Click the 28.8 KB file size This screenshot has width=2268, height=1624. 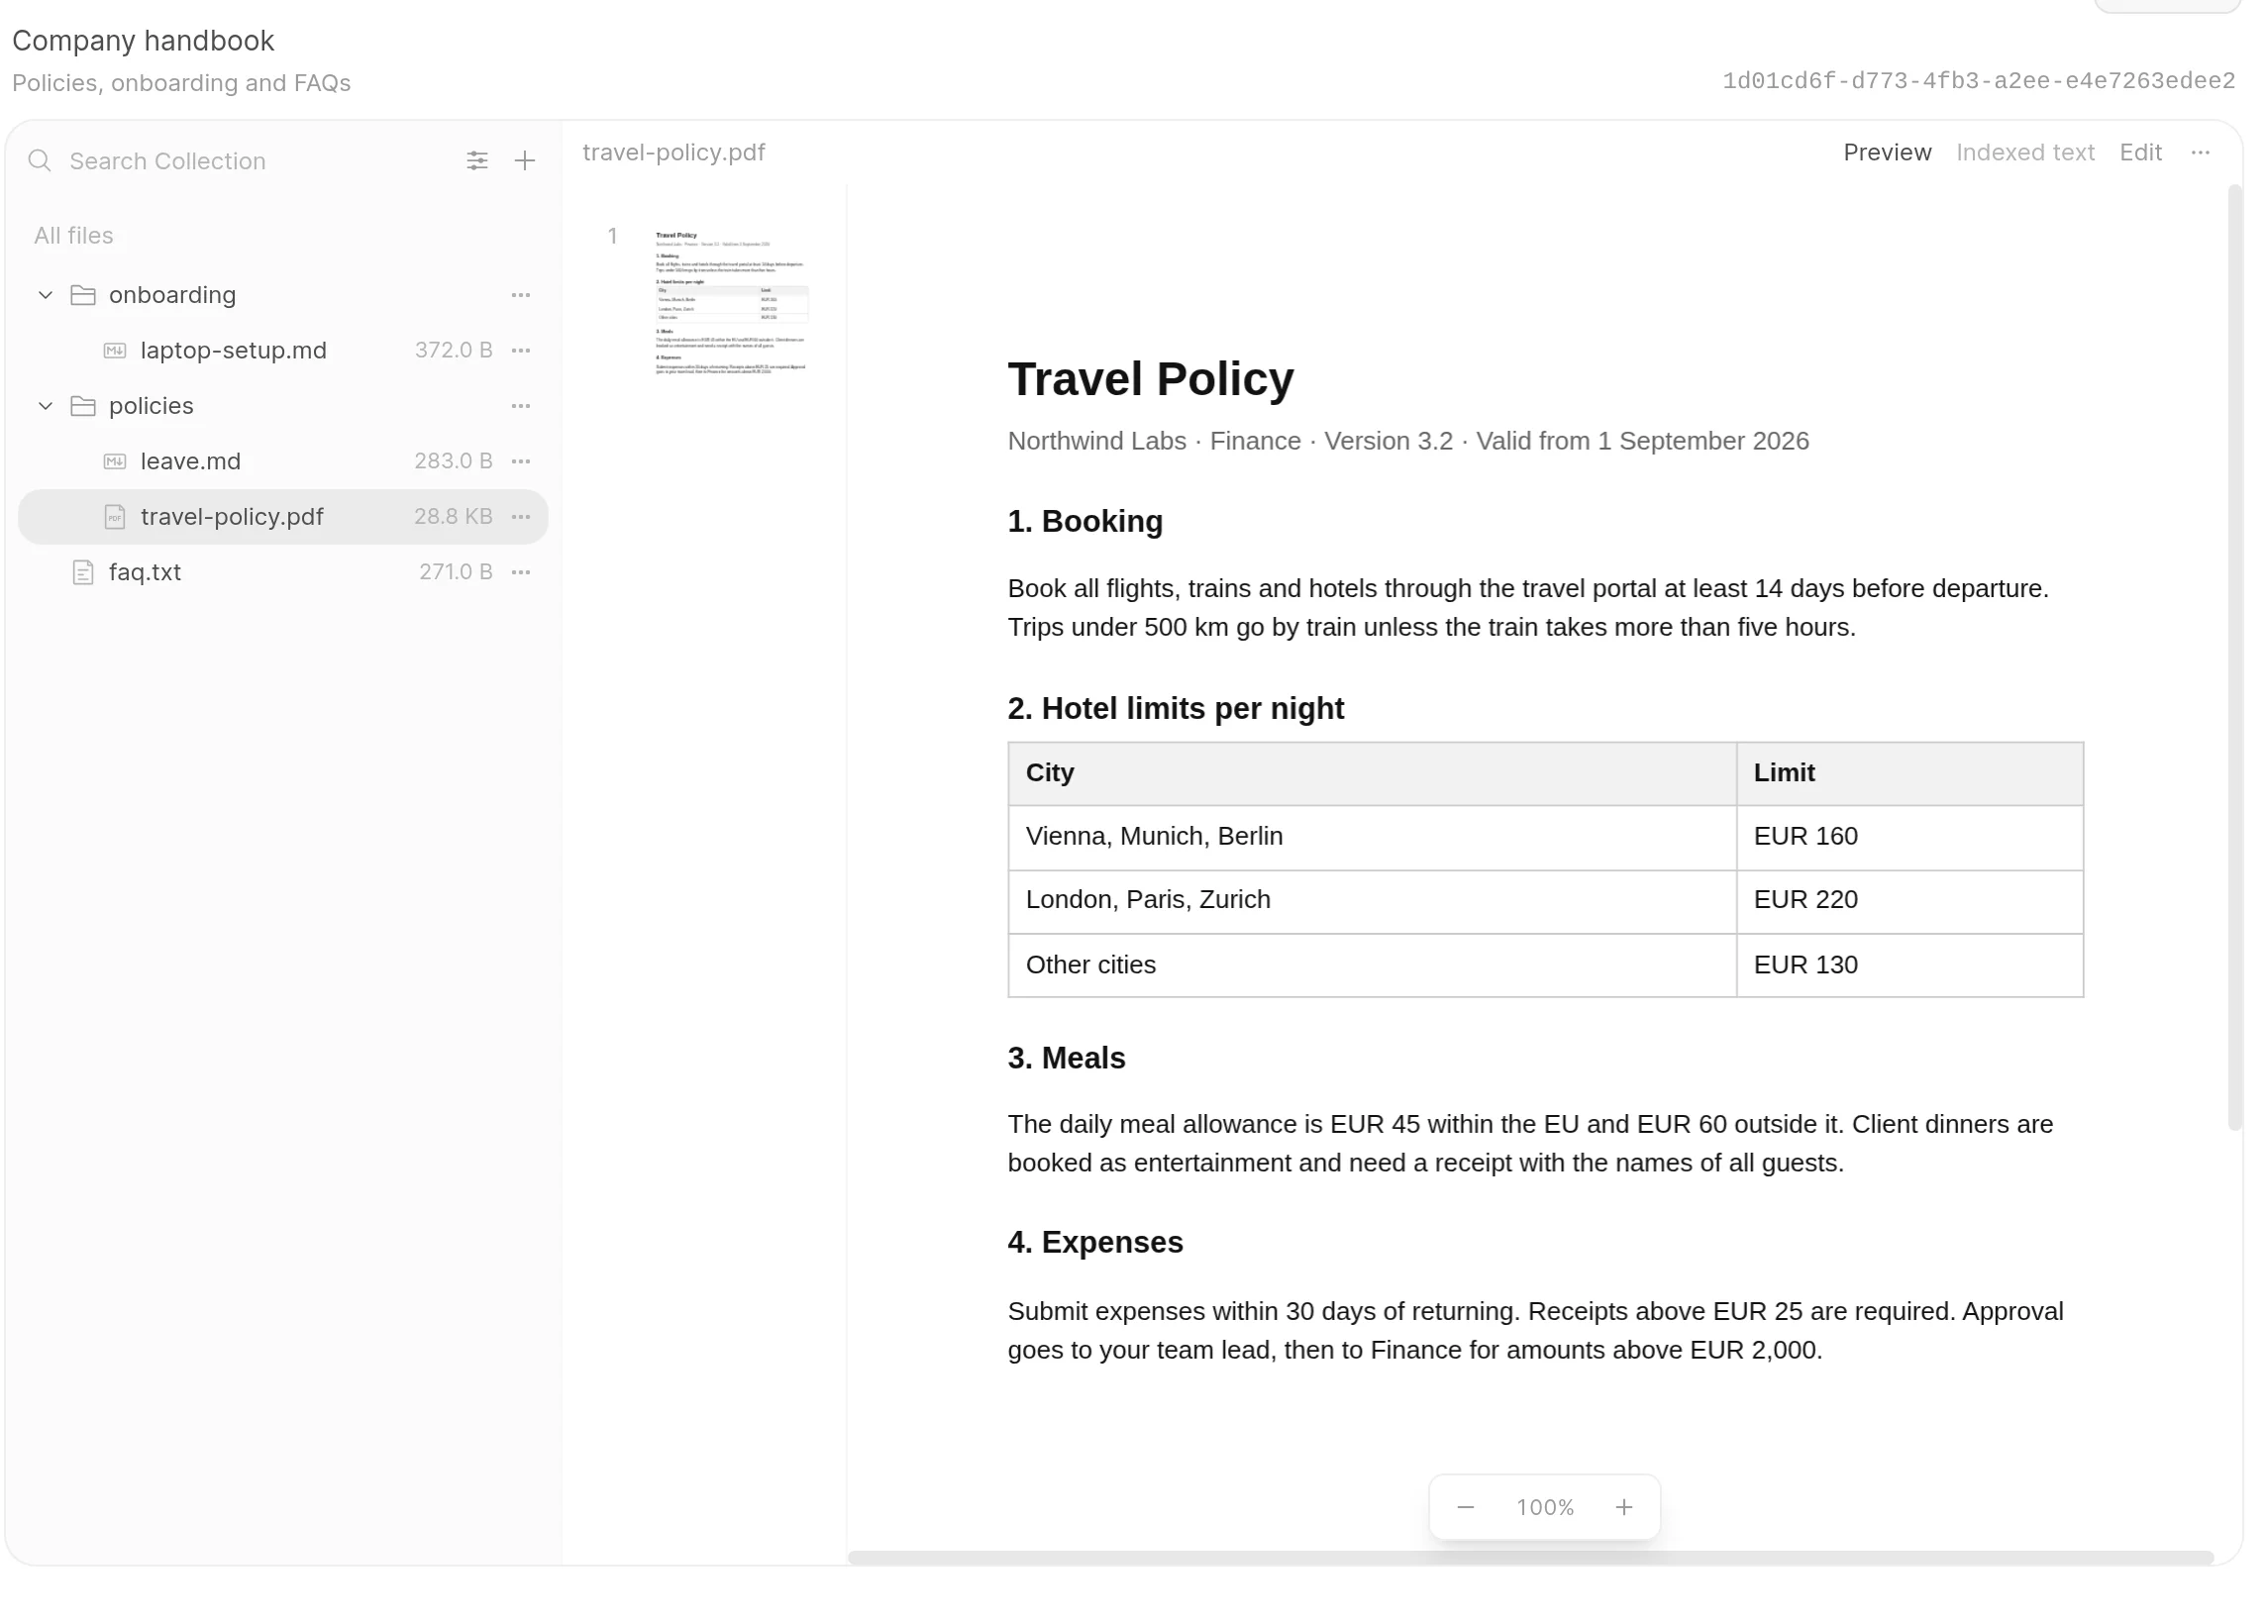pos(453,517)
